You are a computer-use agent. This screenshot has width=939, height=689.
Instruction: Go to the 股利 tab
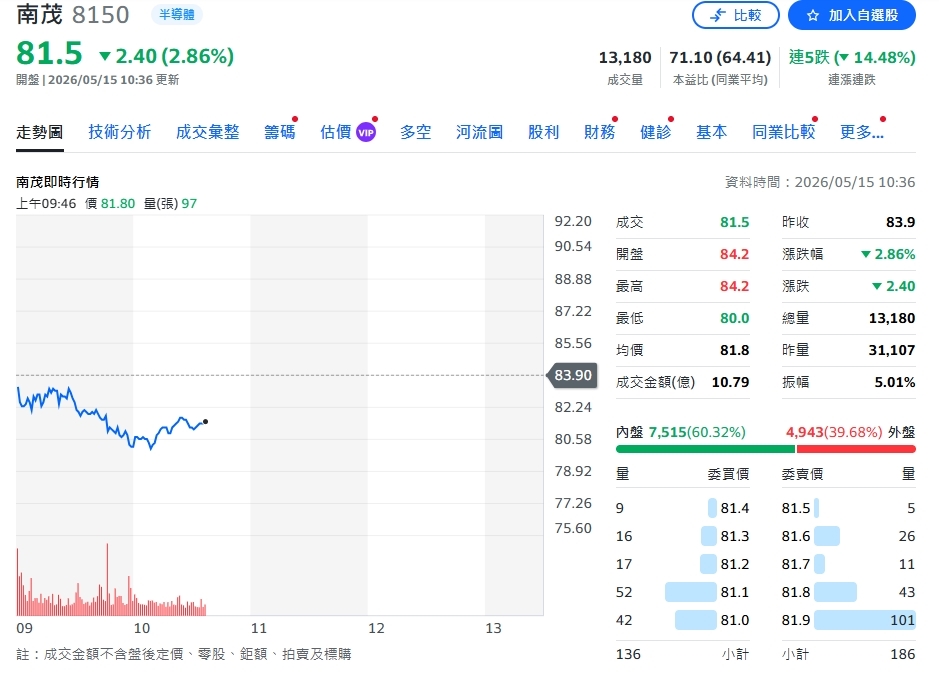(x=543, y=132)
